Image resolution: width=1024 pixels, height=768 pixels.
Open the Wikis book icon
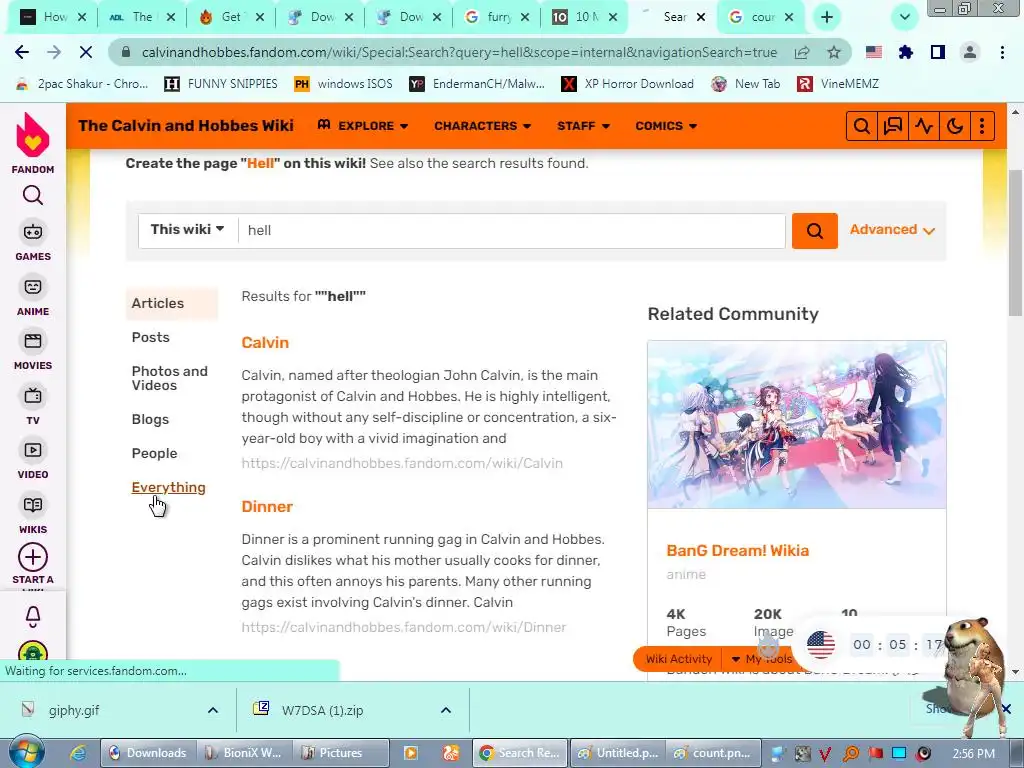(x=33, y=505)
